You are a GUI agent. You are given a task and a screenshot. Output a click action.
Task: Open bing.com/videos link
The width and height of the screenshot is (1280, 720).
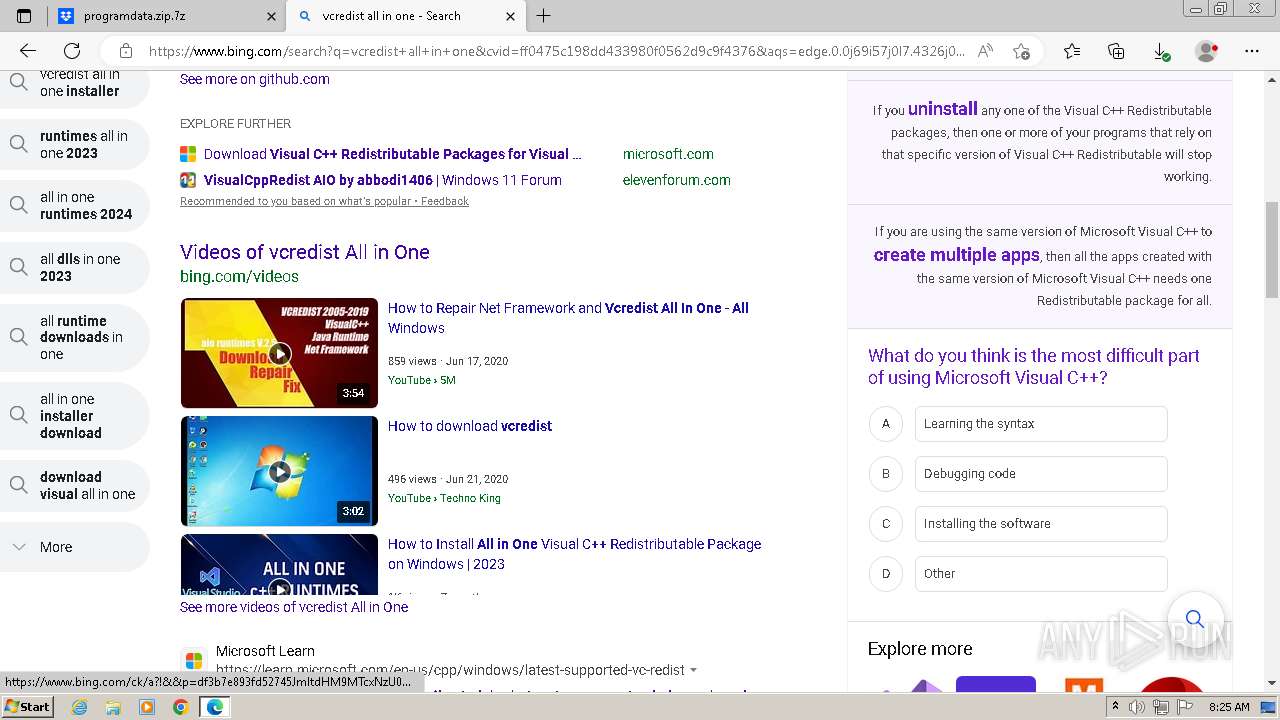pos(239,276)
